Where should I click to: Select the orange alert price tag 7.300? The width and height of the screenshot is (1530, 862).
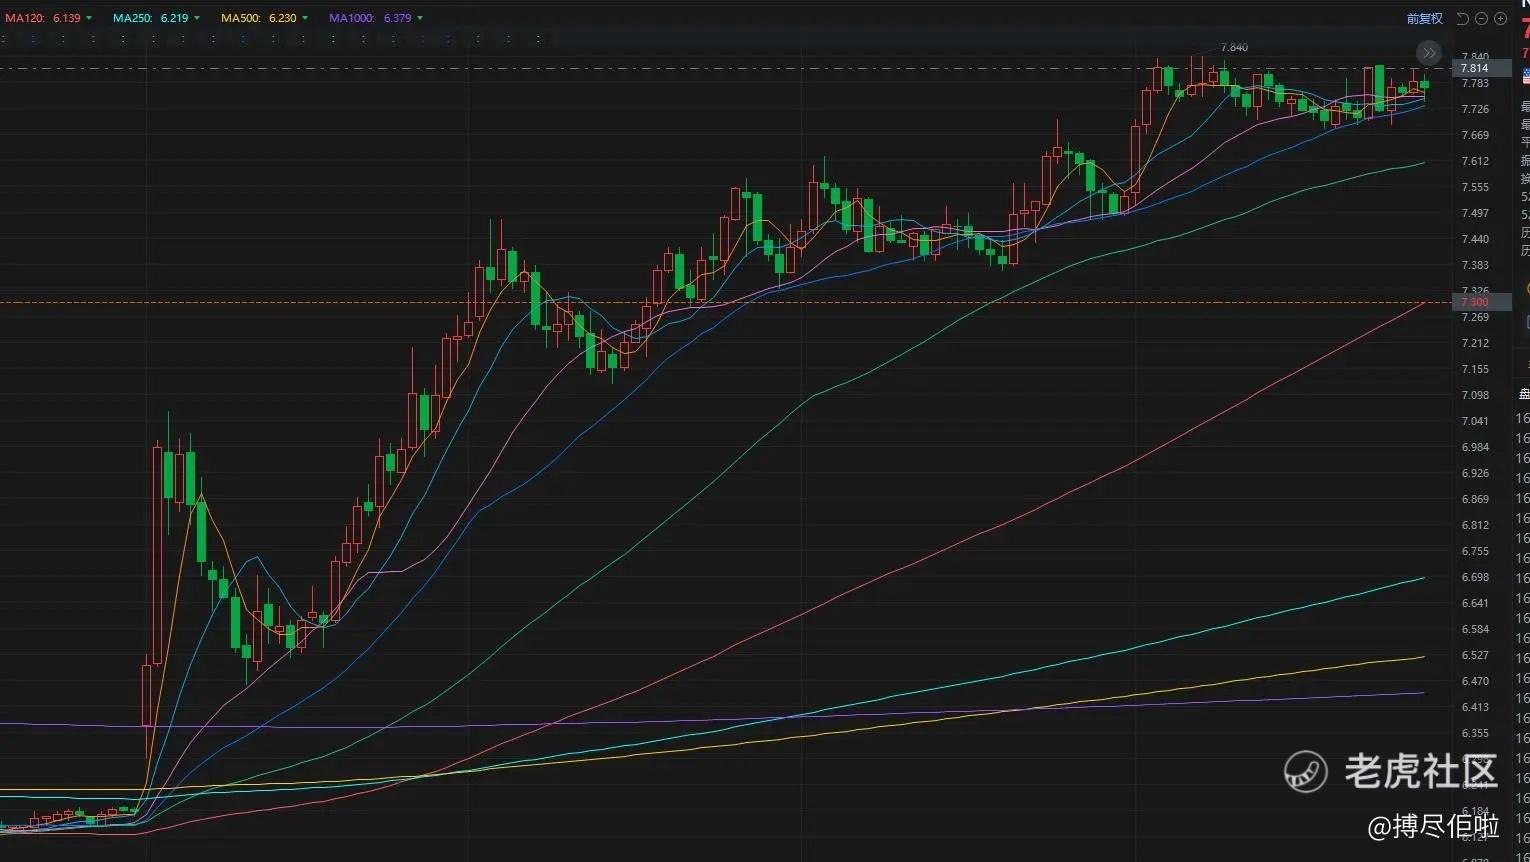[1481, 302]
